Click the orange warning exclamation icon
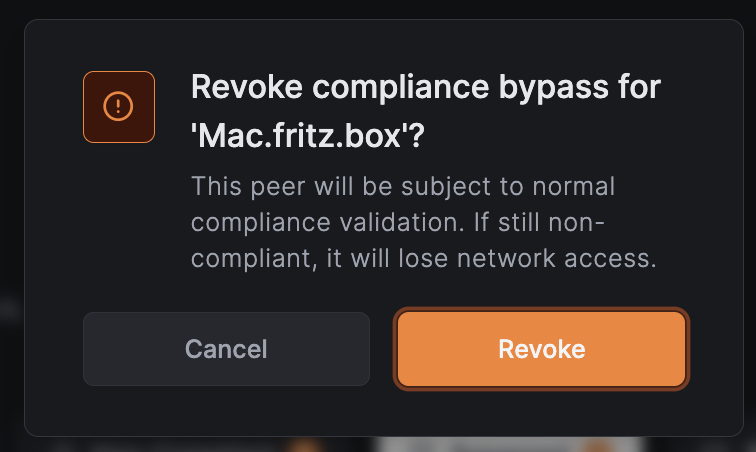 coord(118,107)
